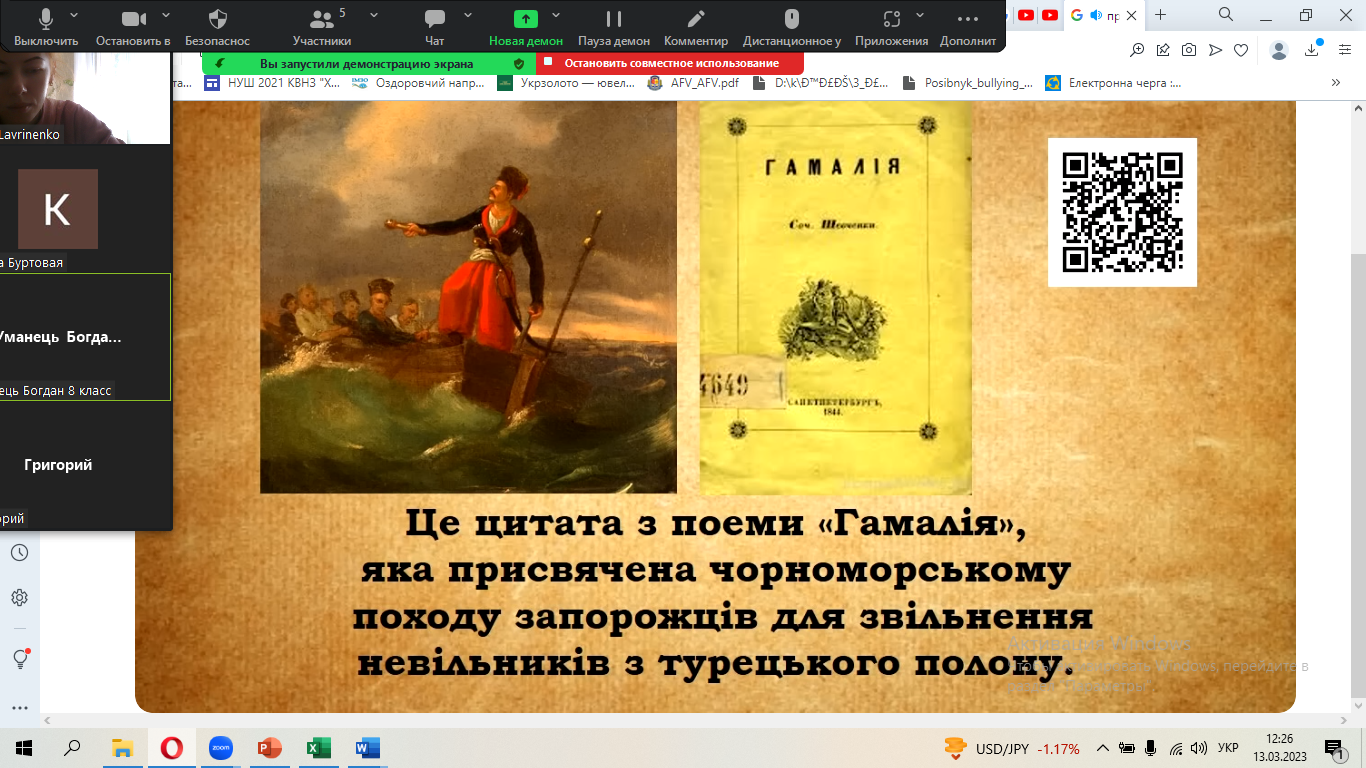The width and height of the screenshot is (1366, 768).
Task: Select Григорий participant tile
Action: click(85, 465)
